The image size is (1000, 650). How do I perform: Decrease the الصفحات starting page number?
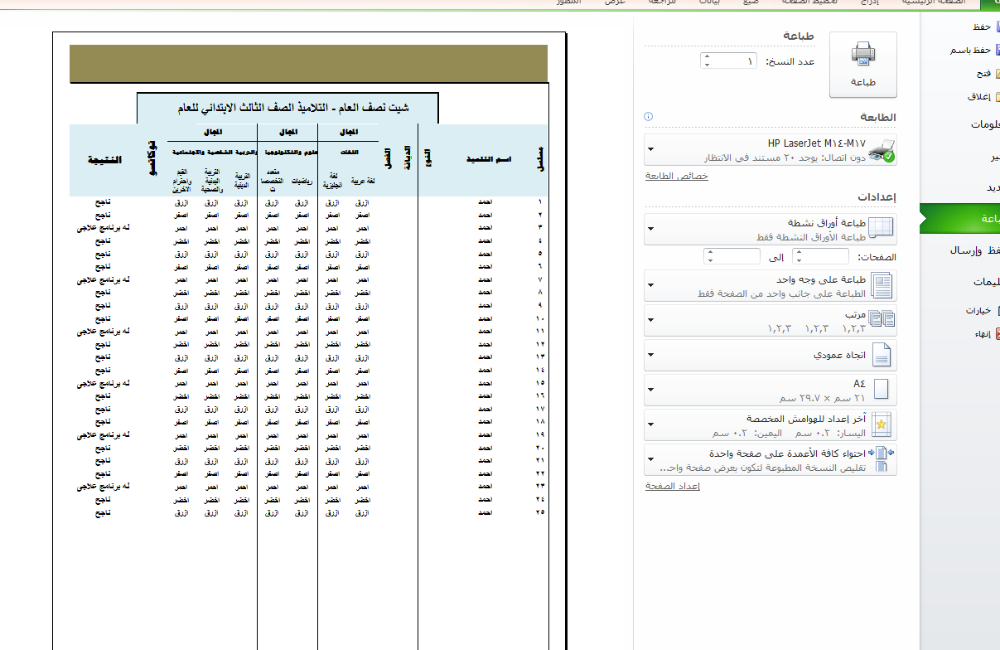(x=798, y=260)
